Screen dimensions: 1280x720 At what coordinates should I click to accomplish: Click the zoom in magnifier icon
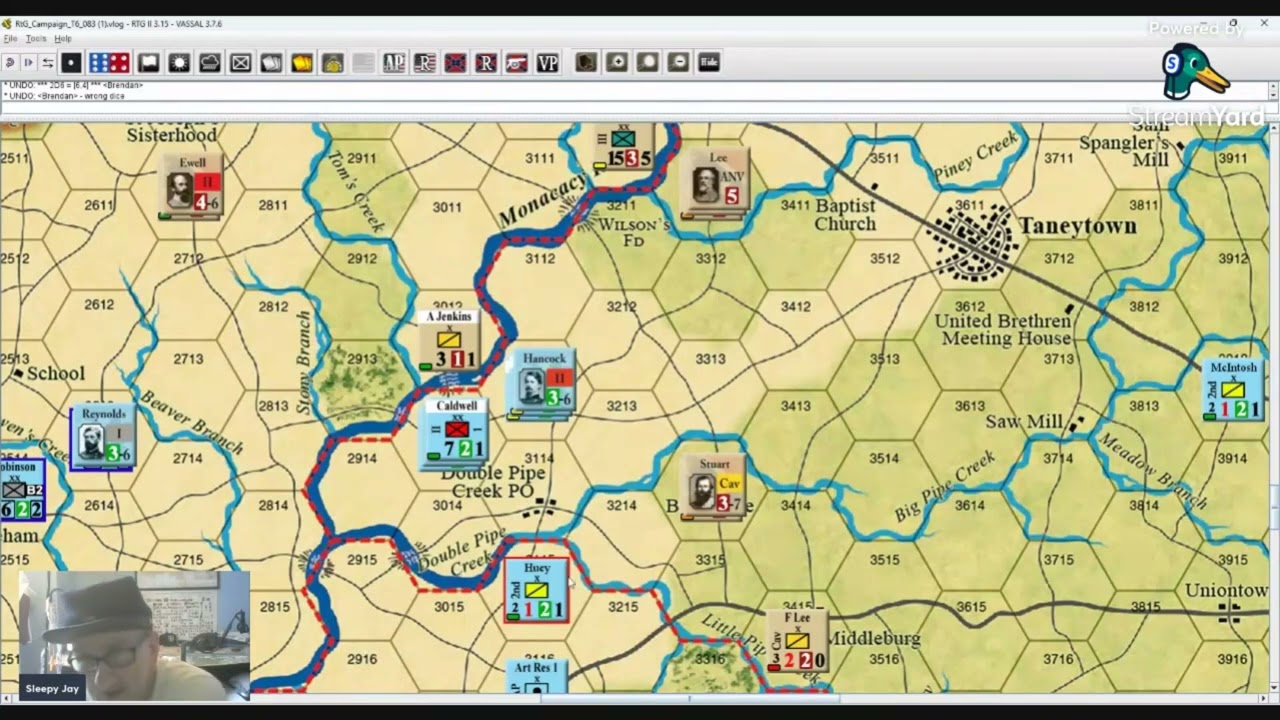pyautogui.click(x=617, y=63)
